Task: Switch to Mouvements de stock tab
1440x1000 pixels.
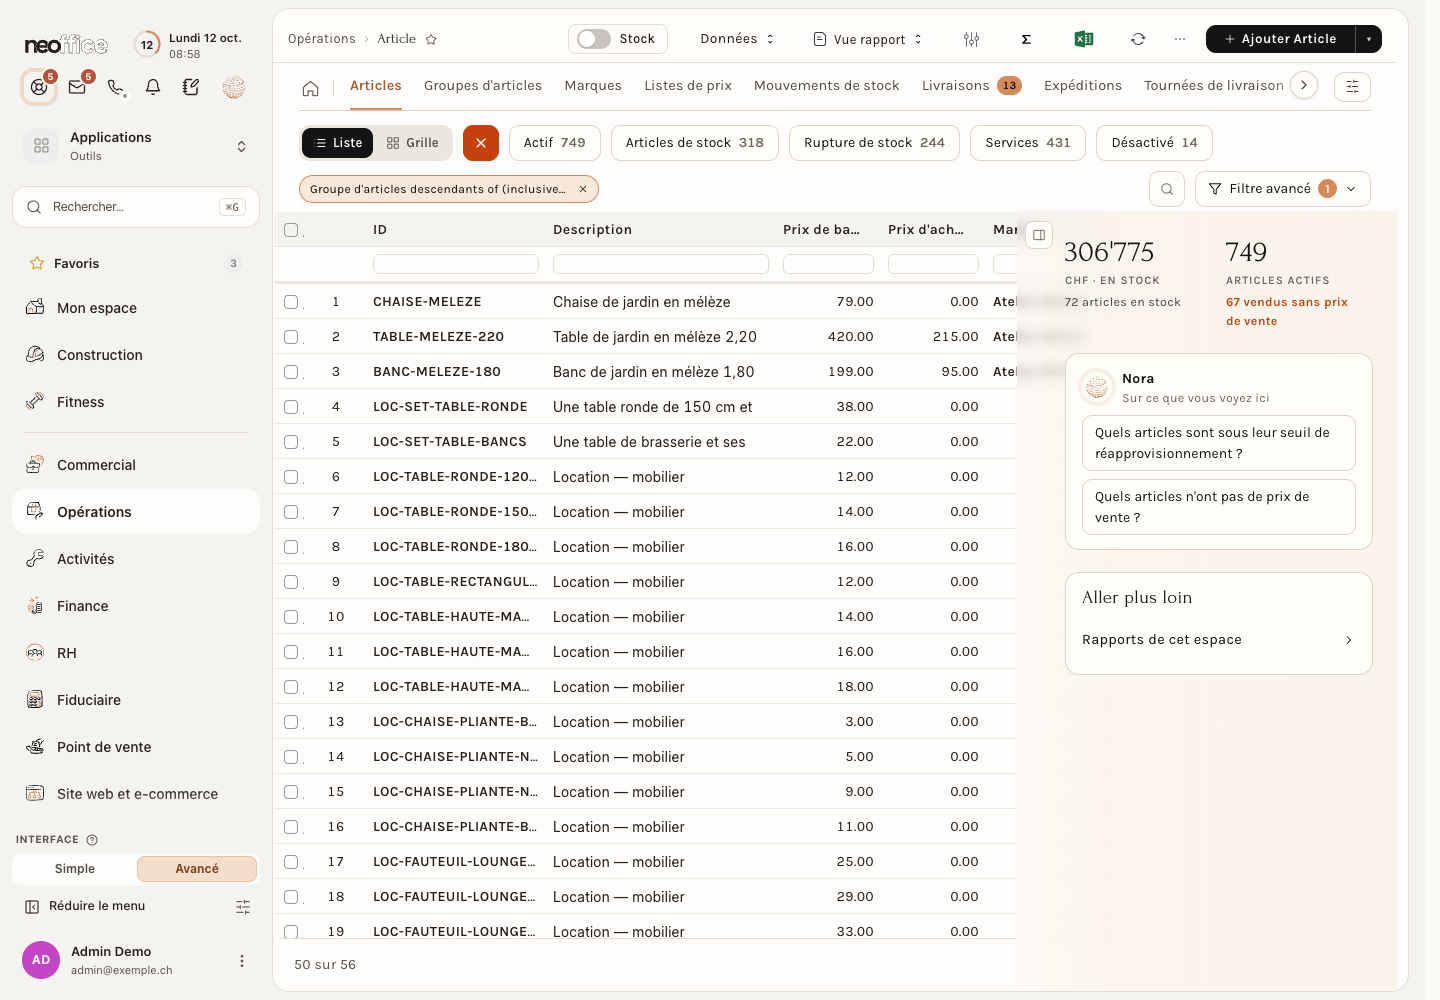Action: [x=827, y=86]
